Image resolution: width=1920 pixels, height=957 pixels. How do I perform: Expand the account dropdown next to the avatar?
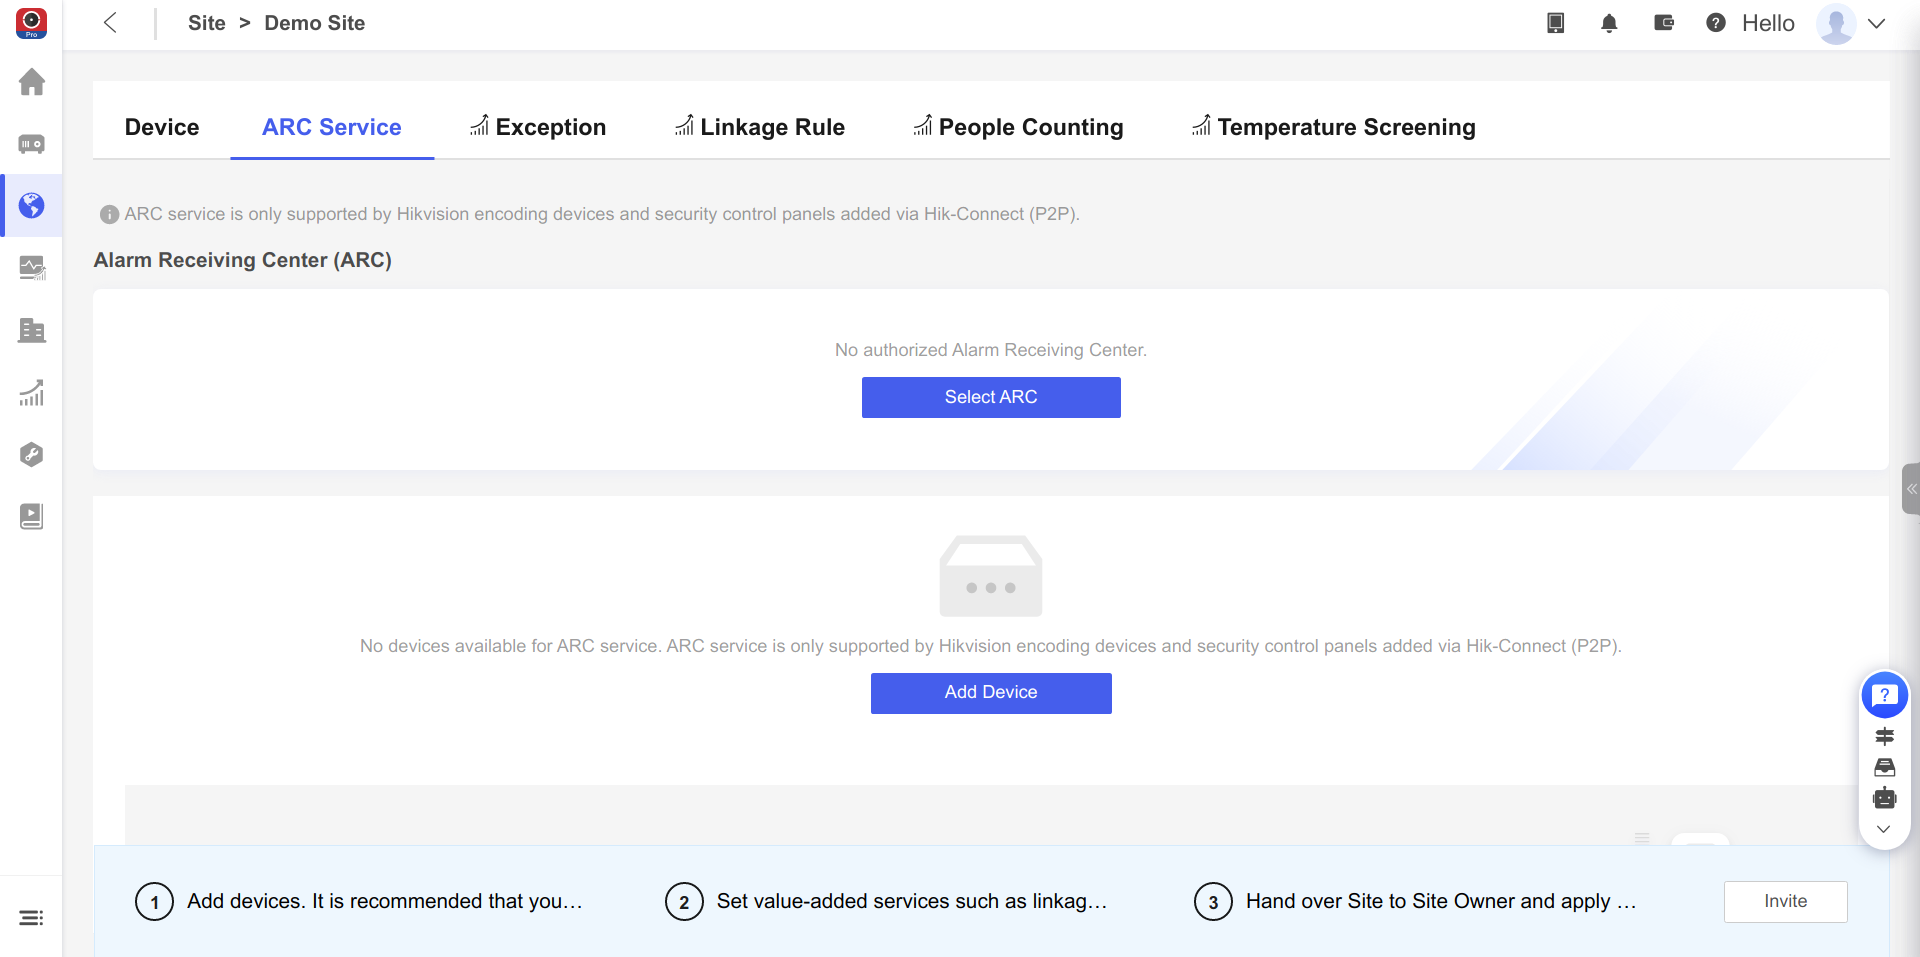click(x=1878, y=23)
